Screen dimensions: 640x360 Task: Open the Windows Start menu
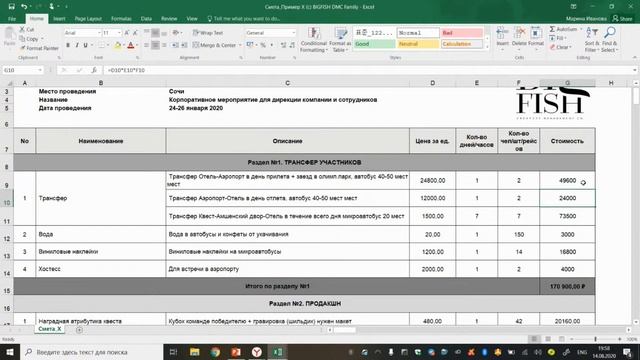coord(10,352)
